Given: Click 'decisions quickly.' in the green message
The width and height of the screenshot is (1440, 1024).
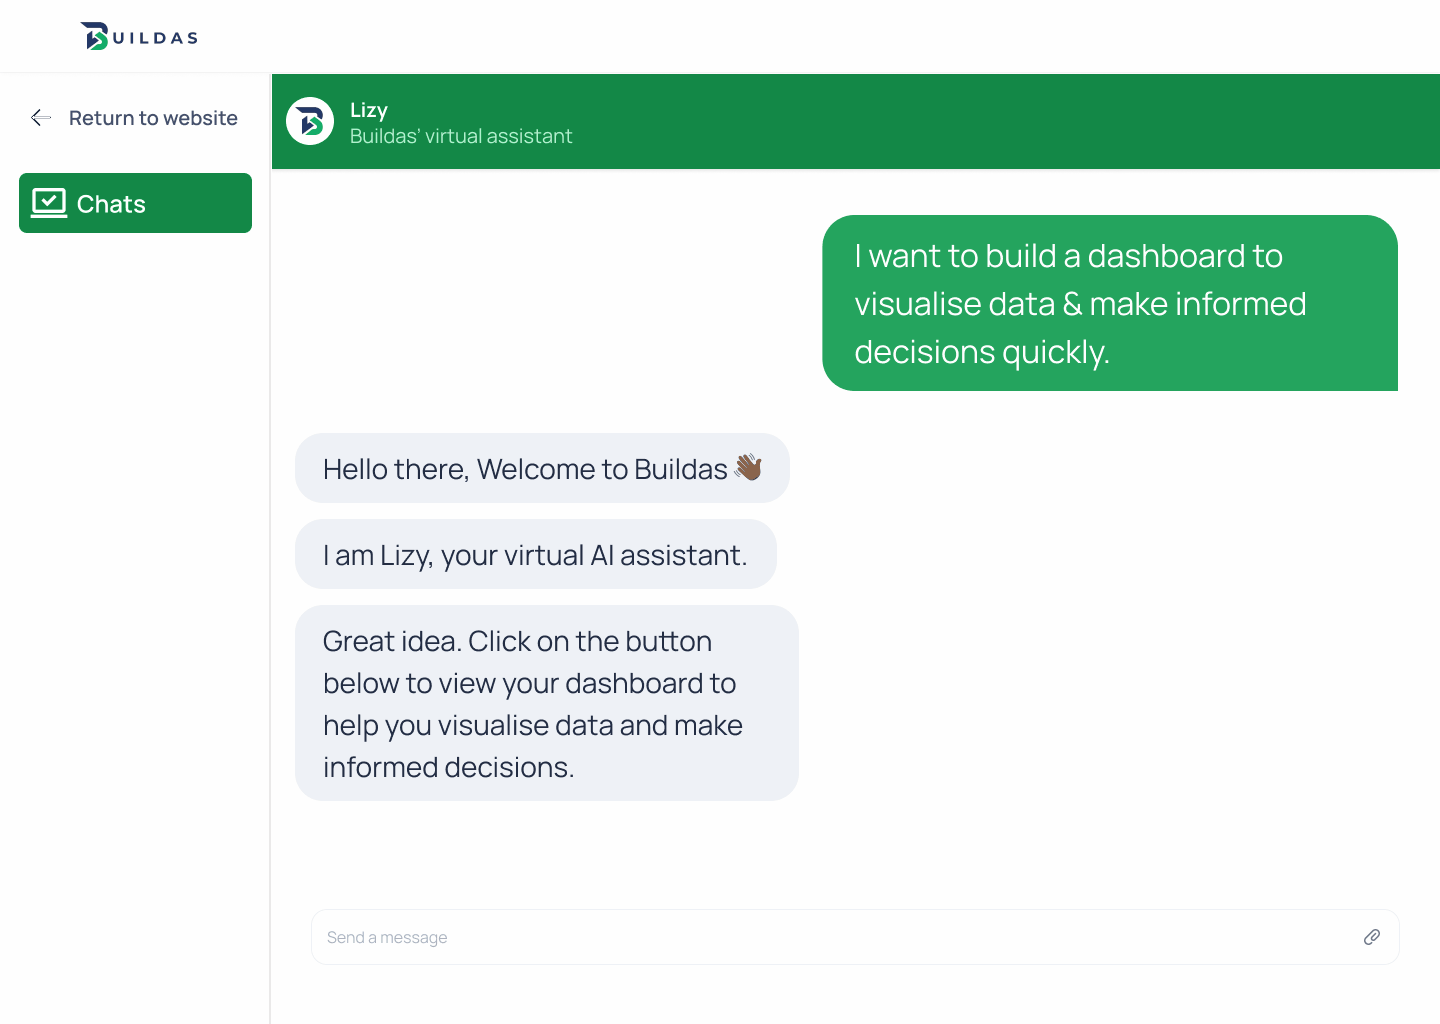Looking at the screenshot, I should pyautogui.click(x=981, y=352).
